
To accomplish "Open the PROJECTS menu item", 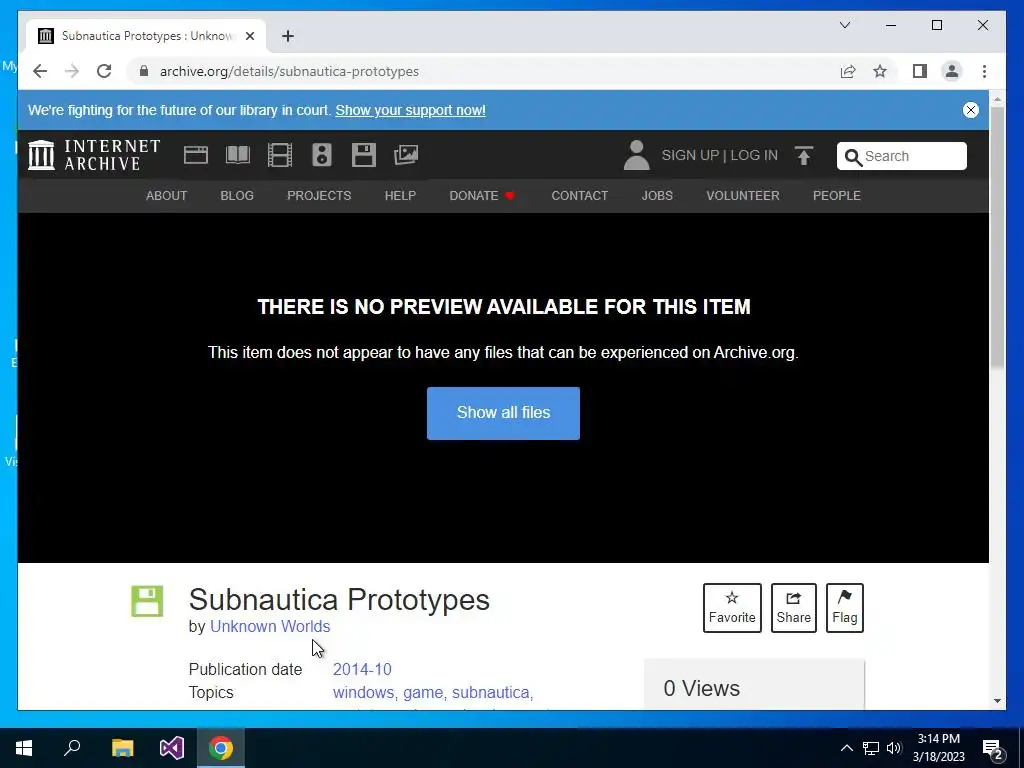I will pos(319,196).
